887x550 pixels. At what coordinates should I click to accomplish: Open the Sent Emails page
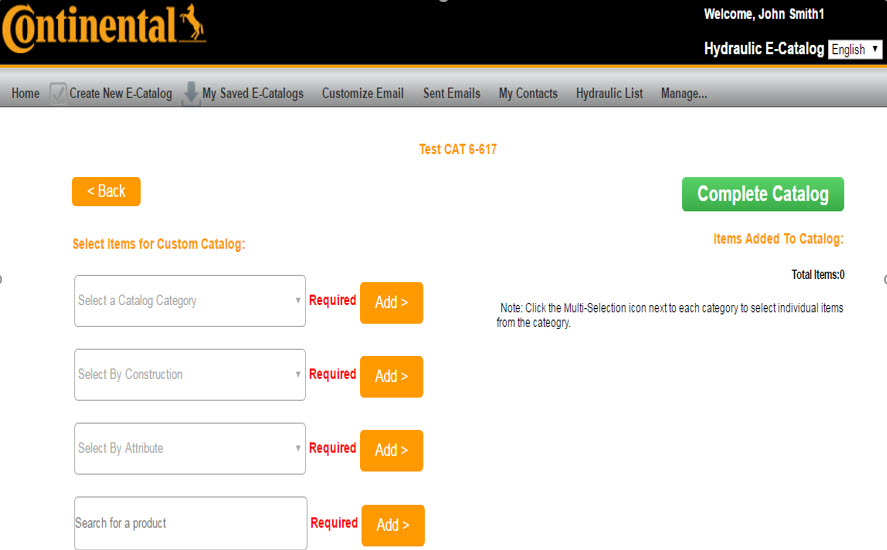coord(451,94)
